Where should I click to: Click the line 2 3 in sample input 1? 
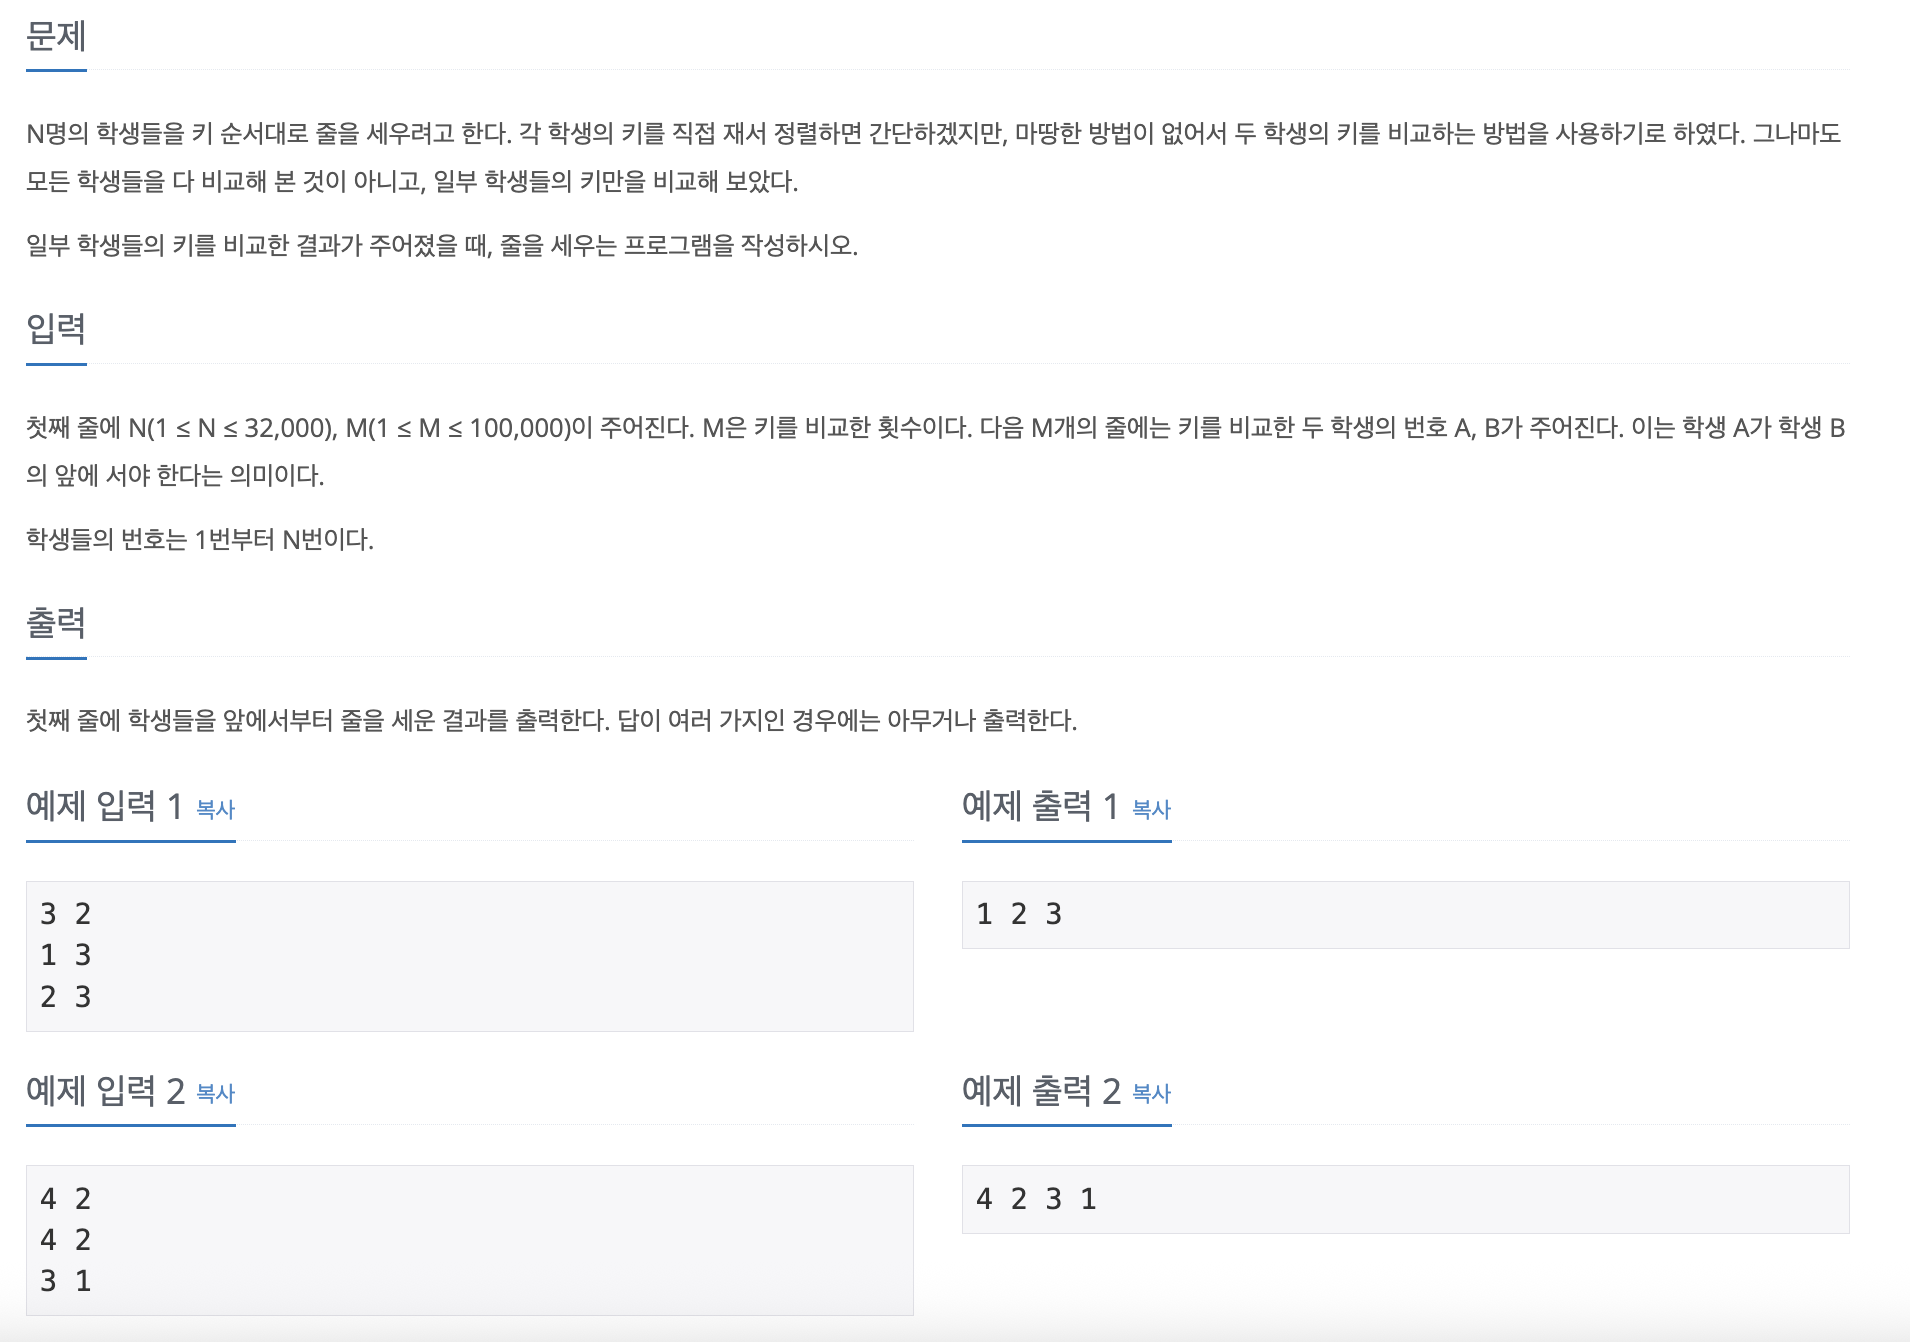pos(65,996)
